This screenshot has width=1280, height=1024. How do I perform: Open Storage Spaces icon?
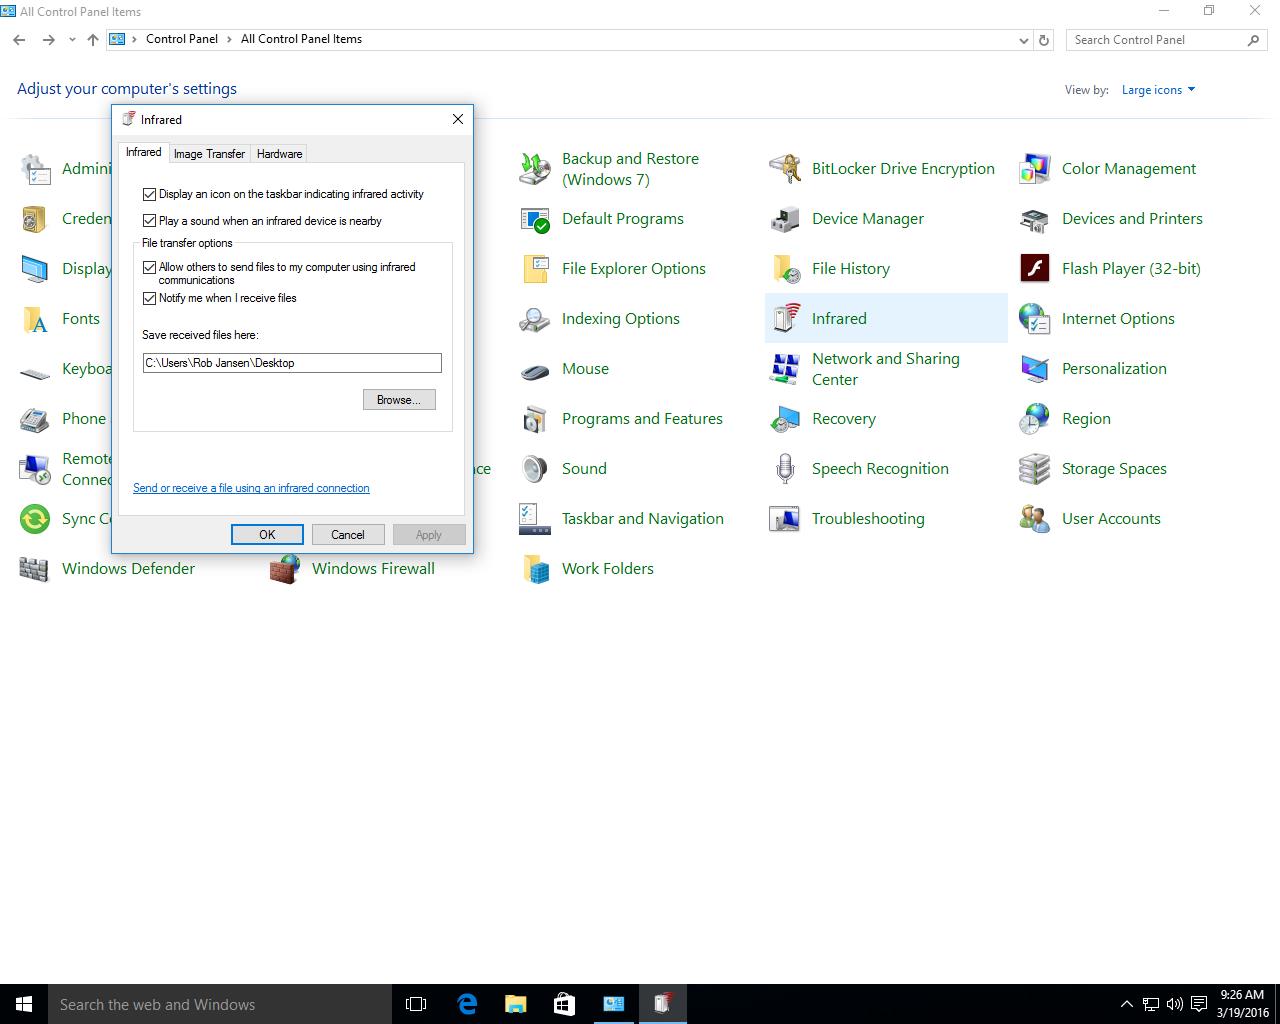1035,469
